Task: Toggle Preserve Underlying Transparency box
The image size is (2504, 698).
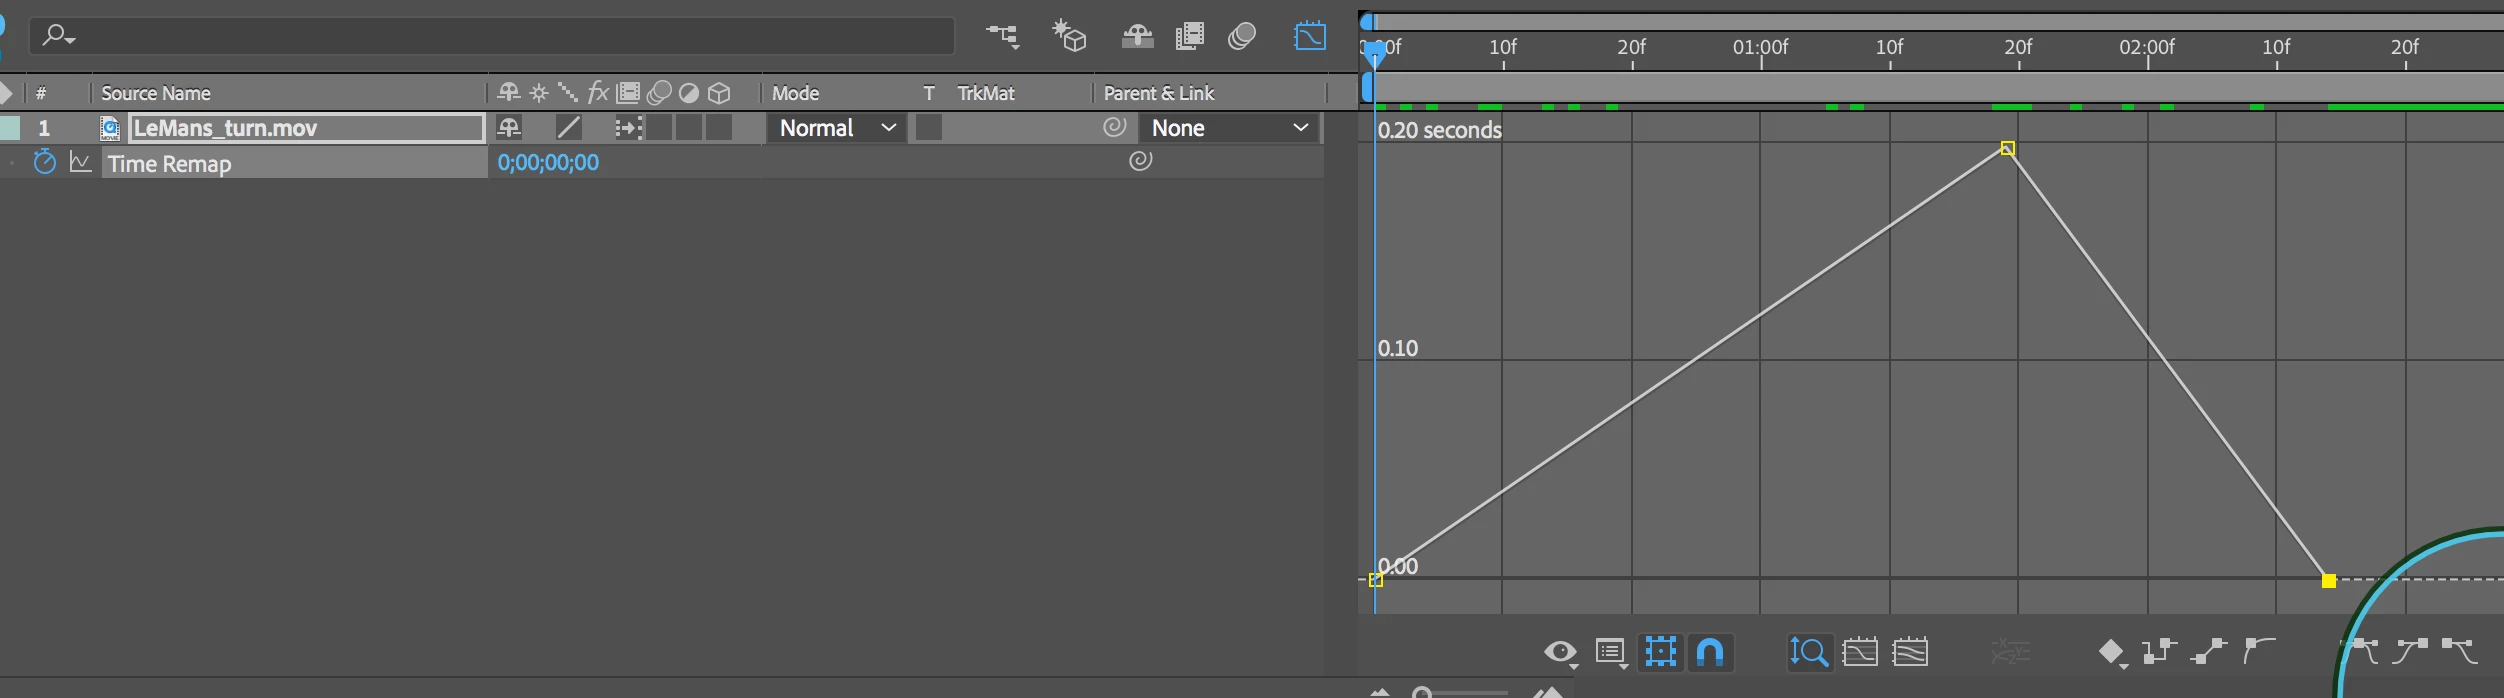Action: click(x=929, y=127)
